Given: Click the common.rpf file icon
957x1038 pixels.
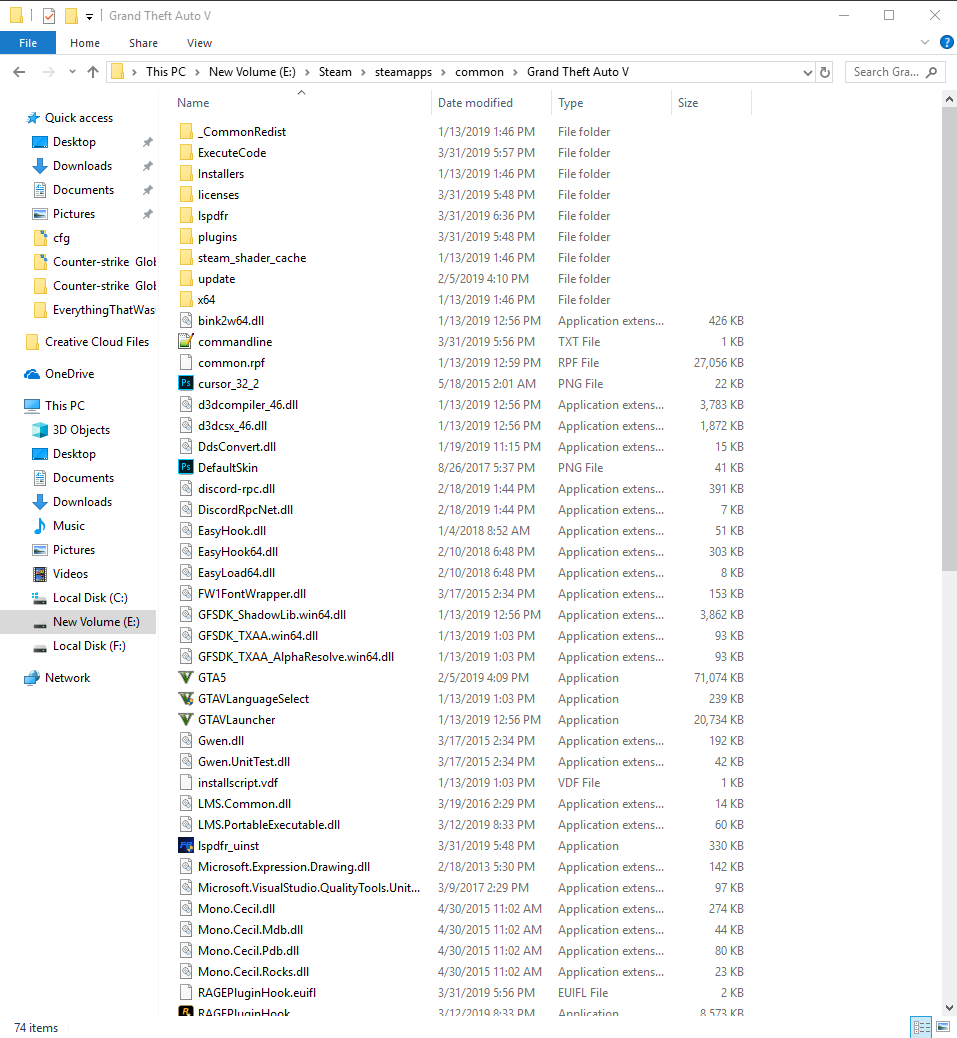Looking at the screenshot, I should click(186, 363).
